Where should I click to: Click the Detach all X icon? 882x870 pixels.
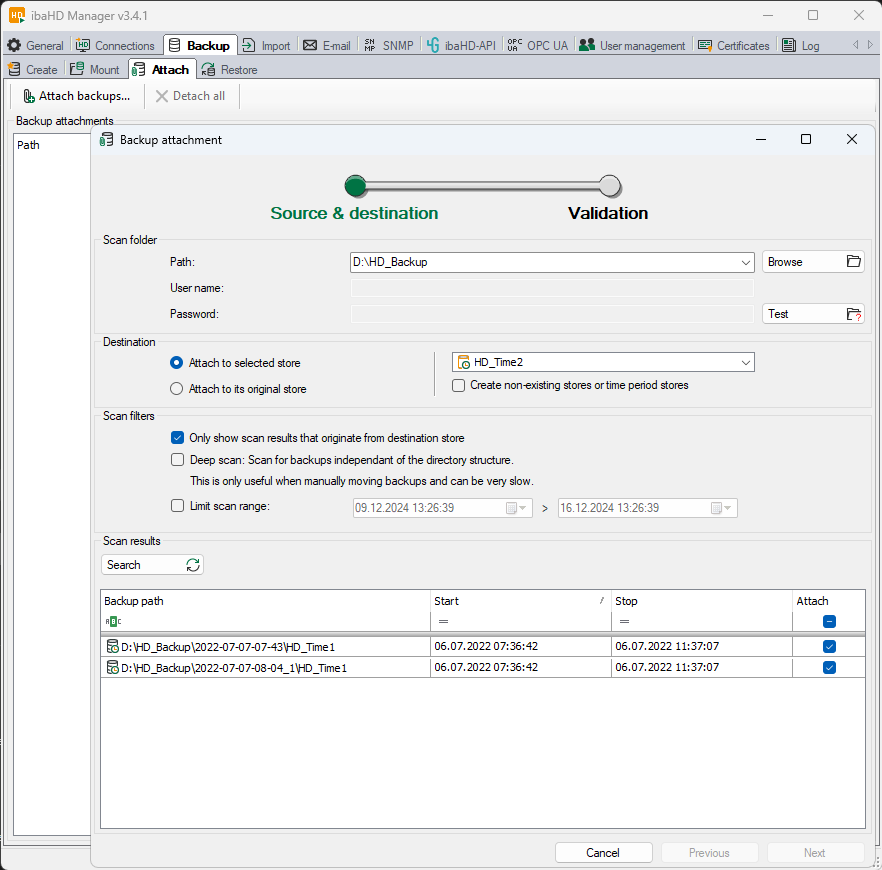tap(162, 96)
